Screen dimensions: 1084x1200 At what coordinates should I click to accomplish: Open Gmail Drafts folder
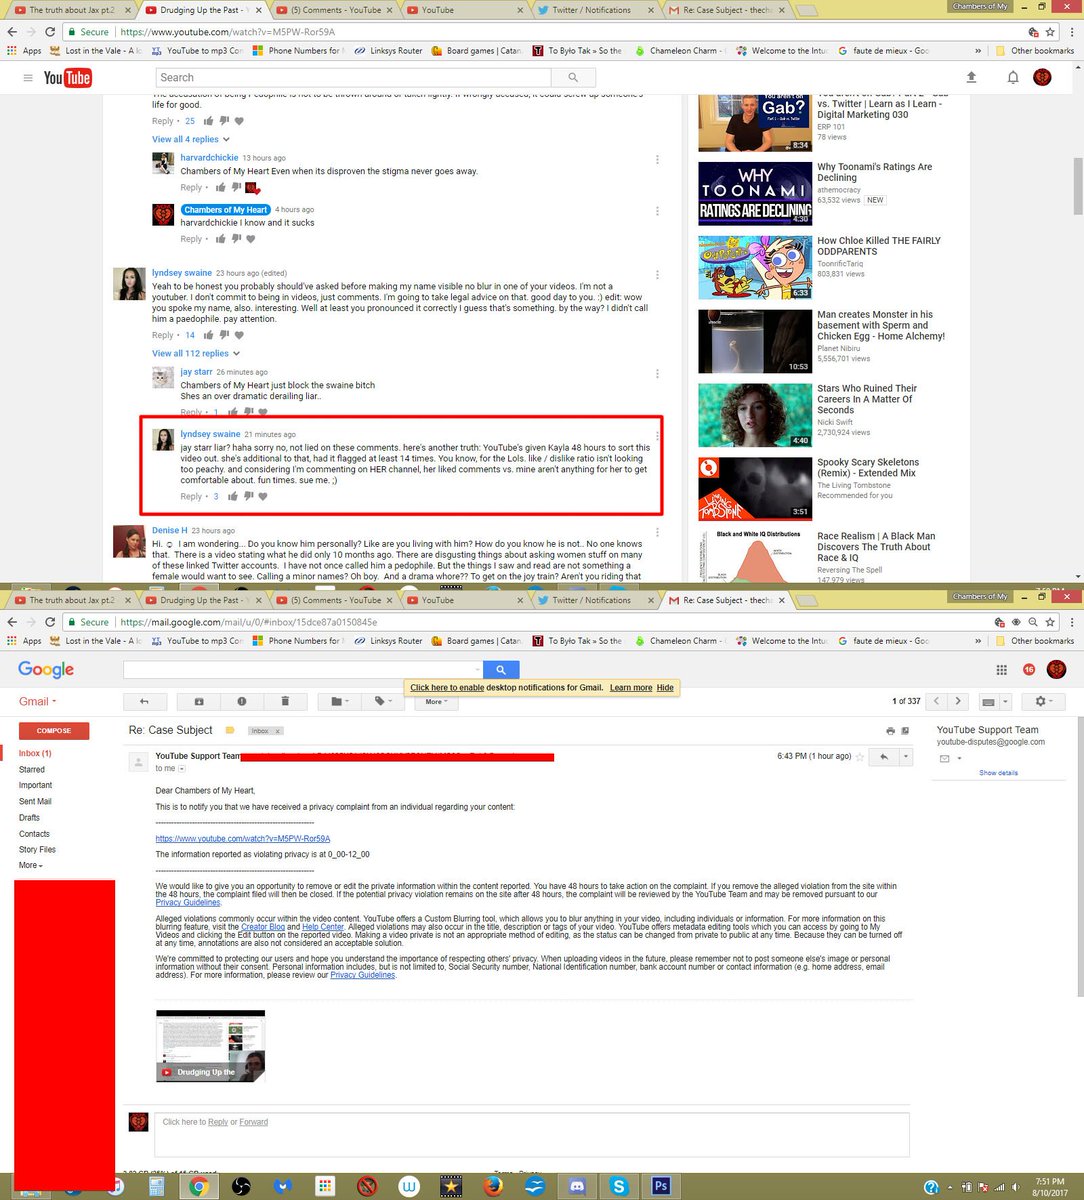[x=29, y=817]
